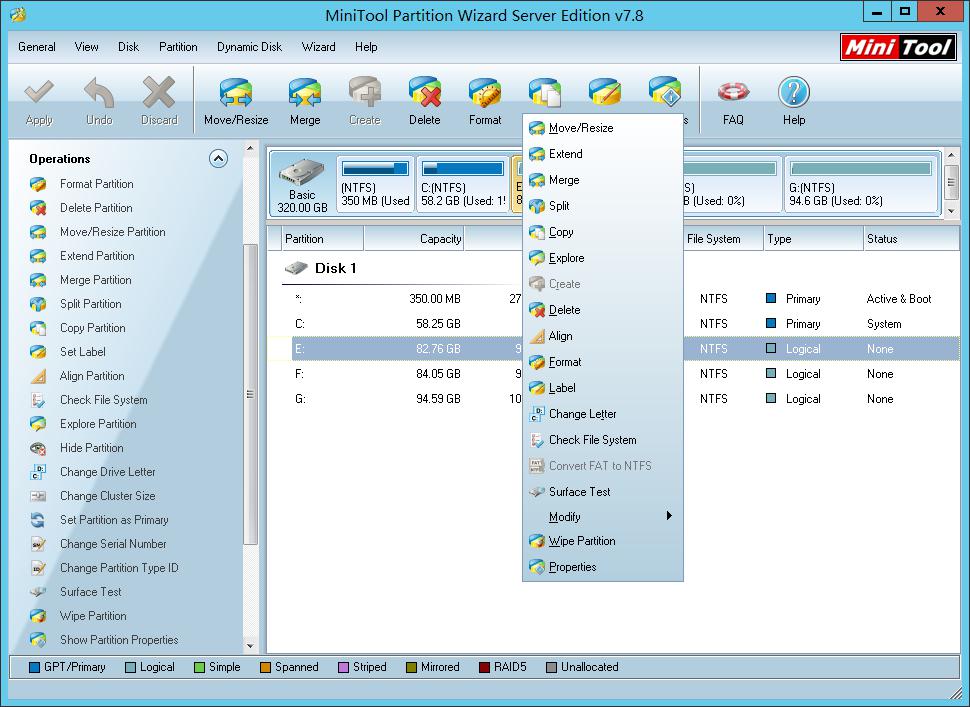Sort by the Capacity column header
Screen dimensions: 970x707
pos(414,239)
